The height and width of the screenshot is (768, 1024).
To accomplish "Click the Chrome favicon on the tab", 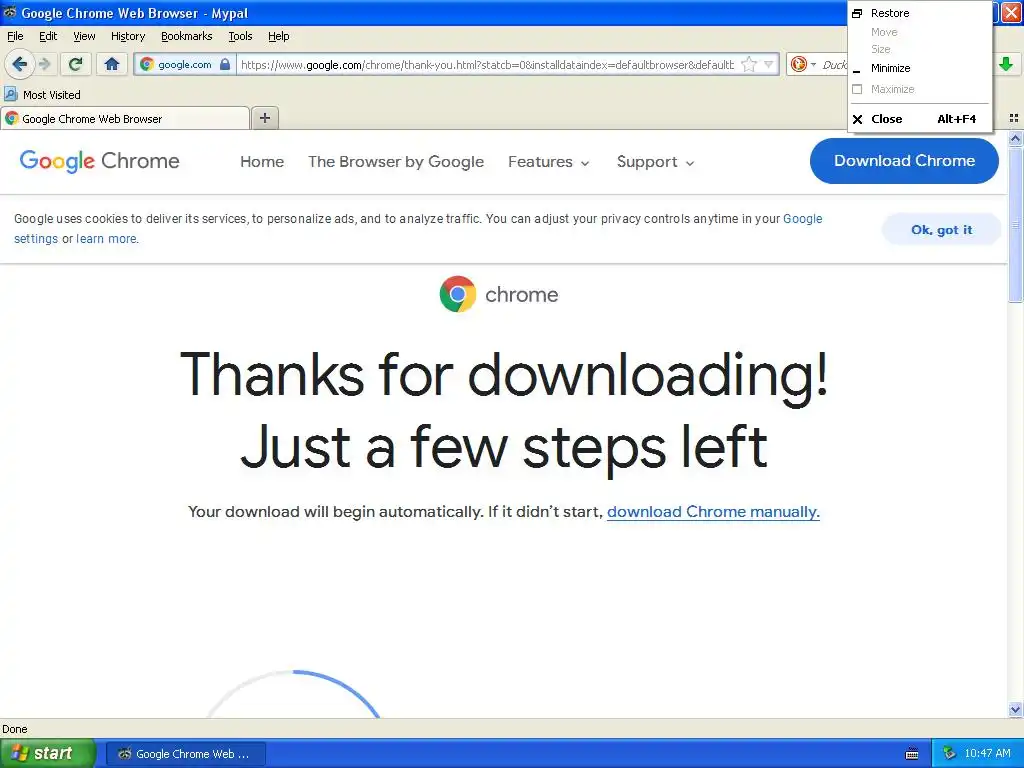I will tap(12, 118).
